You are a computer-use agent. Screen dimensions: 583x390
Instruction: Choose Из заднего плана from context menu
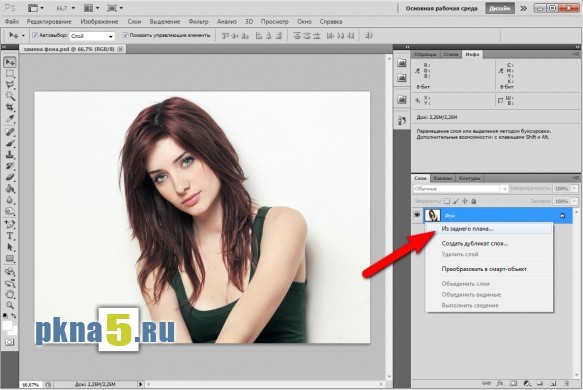pyautogui.click(x=489, y=229)
